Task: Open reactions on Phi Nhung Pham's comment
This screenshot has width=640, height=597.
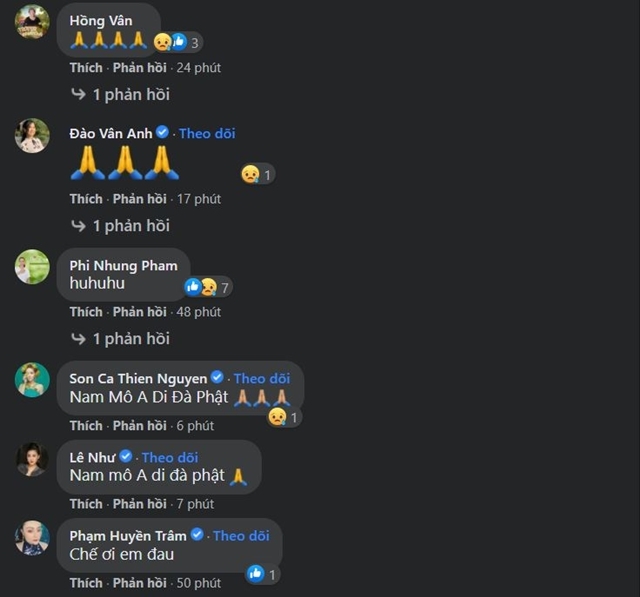Action: pyautogui.click(x=208, y=287)
